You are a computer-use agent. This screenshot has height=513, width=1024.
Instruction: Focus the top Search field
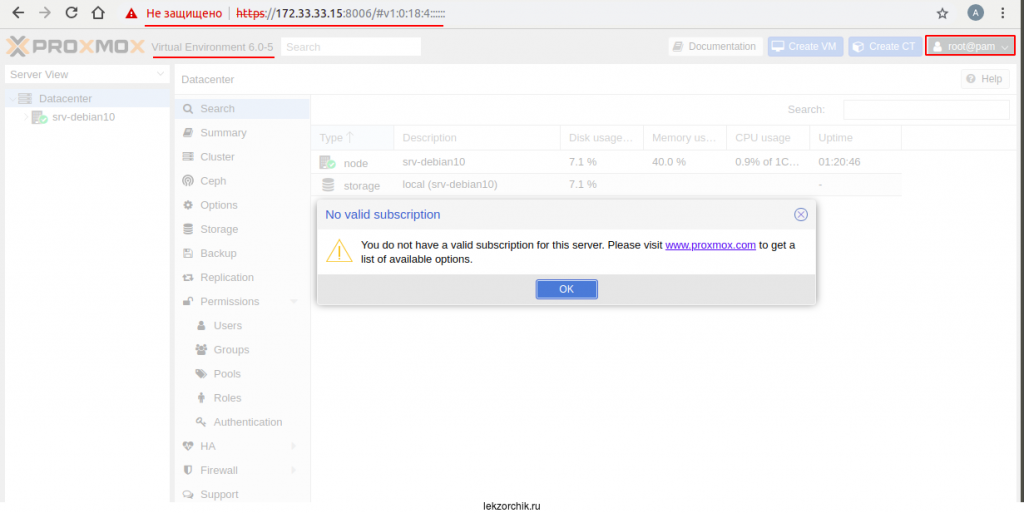tap(351, 47)
